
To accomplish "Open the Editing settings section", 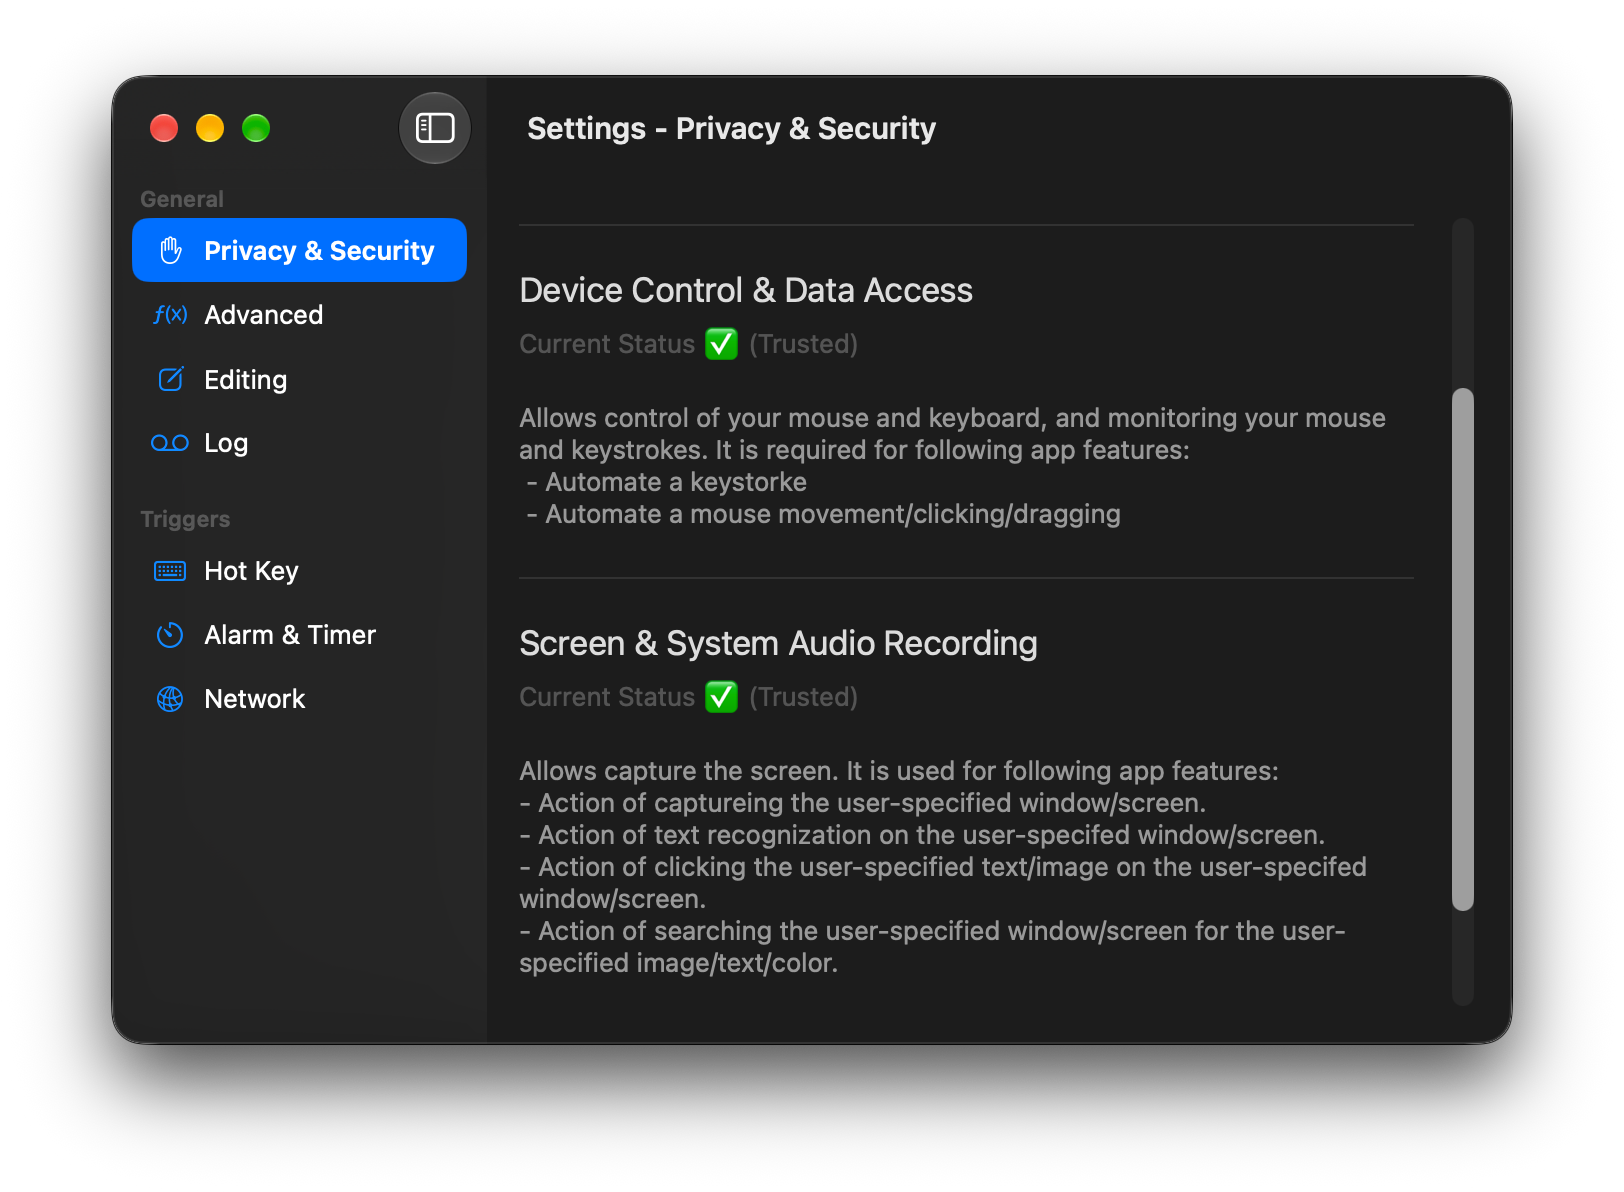I will pos(299,379).
